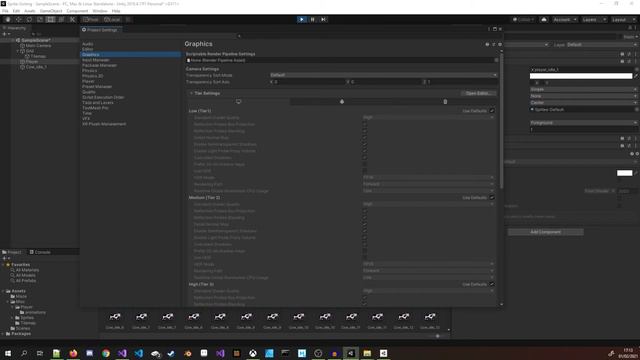Adjust the Project panel thumbnail size slider

(438, 336)
